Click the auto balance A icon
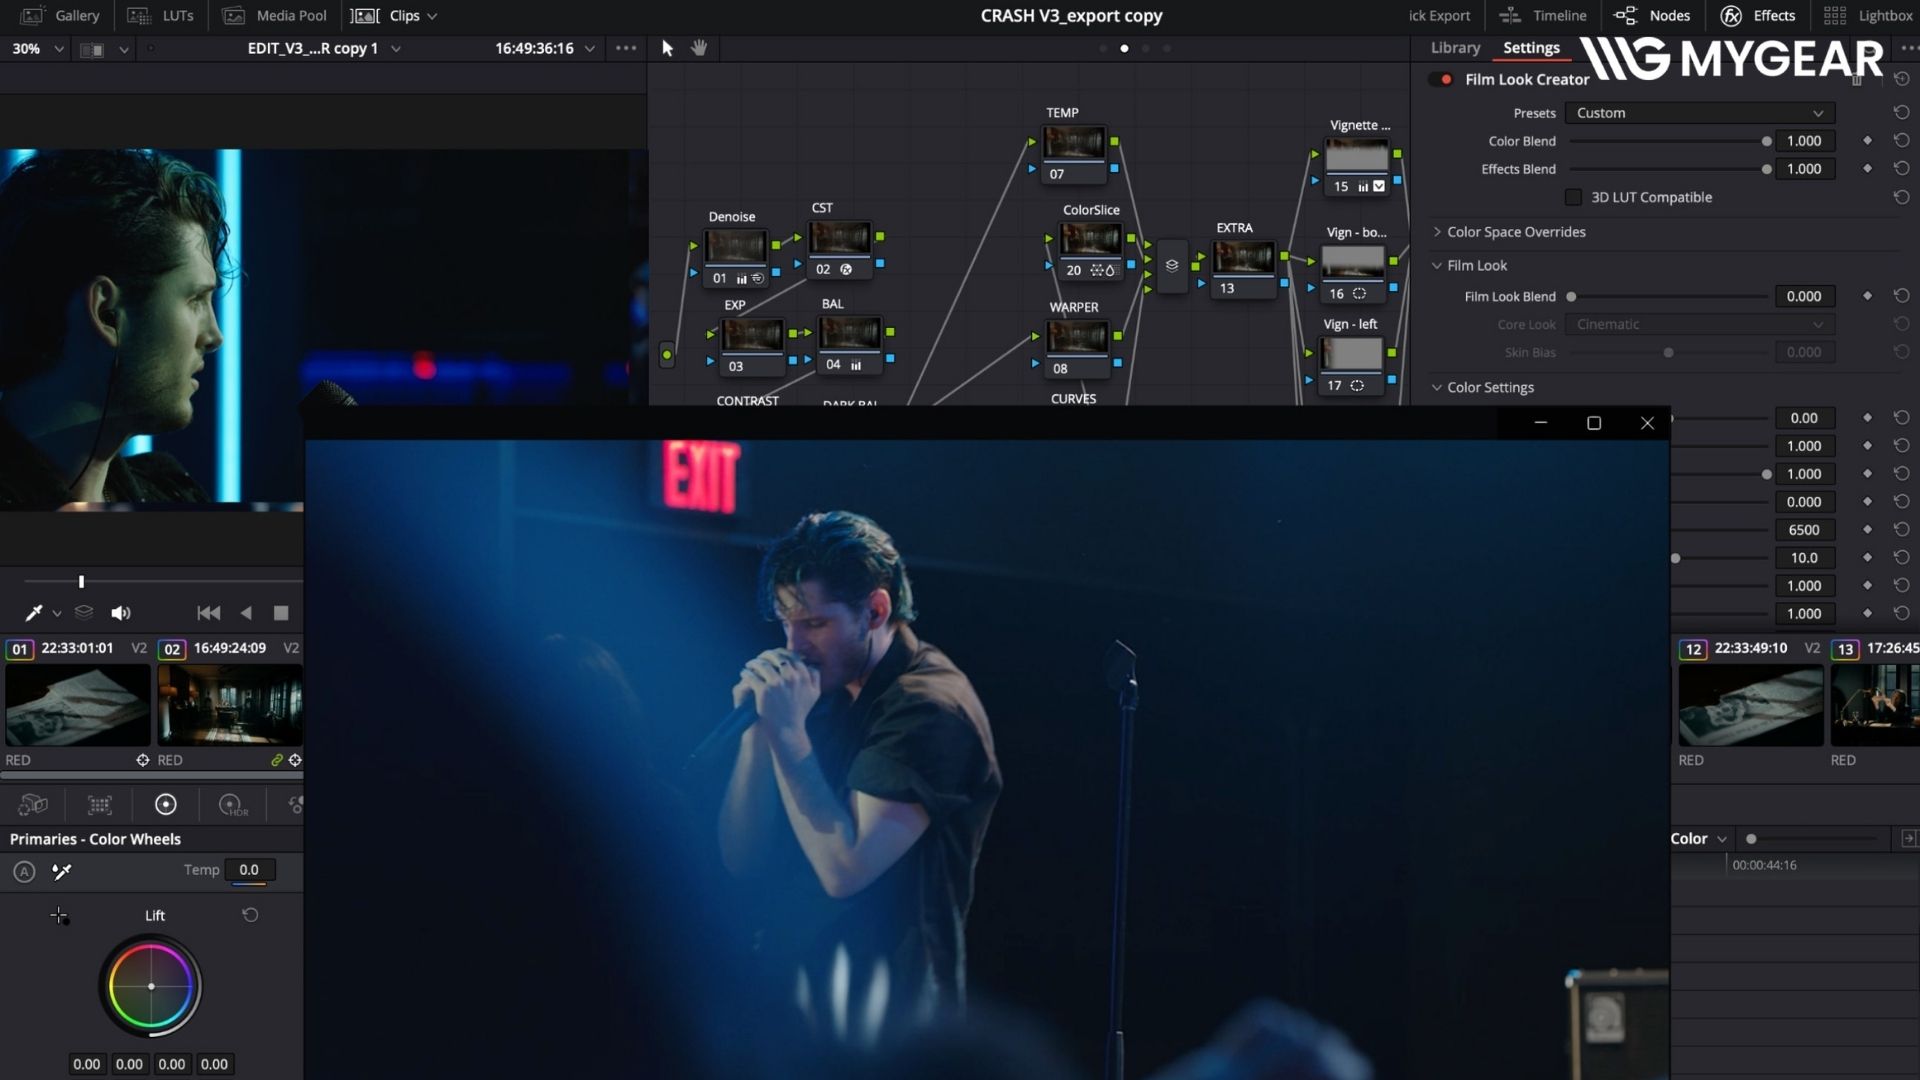Screen dimensions: 1920x1080 click(x=24, y=872)
